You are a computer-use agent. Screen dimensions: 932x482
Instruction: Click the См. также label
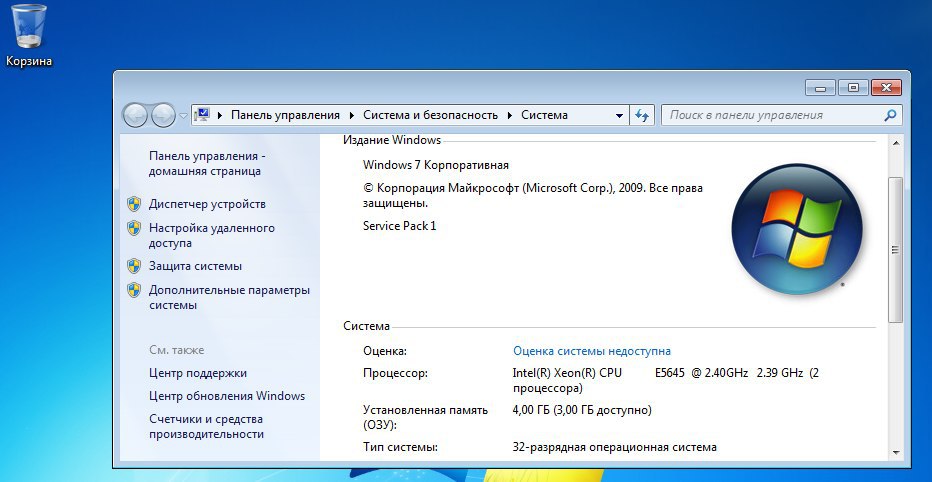point(177,350)
